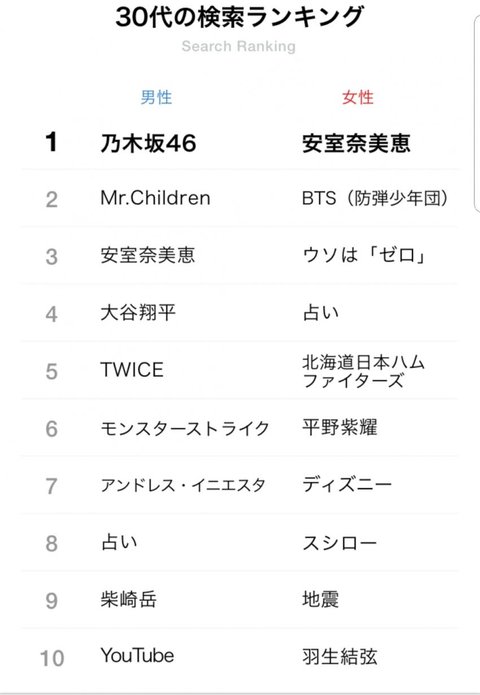Select the YouTube entry
The width and height of the screenshot is (480, 695).
click(x=137, y=656)
